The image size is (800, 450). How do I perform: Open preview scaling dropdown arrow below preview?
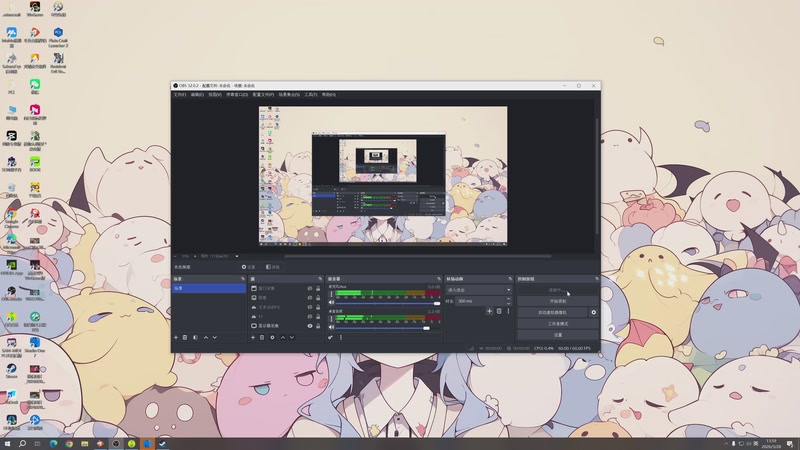(x=237, y=256)
